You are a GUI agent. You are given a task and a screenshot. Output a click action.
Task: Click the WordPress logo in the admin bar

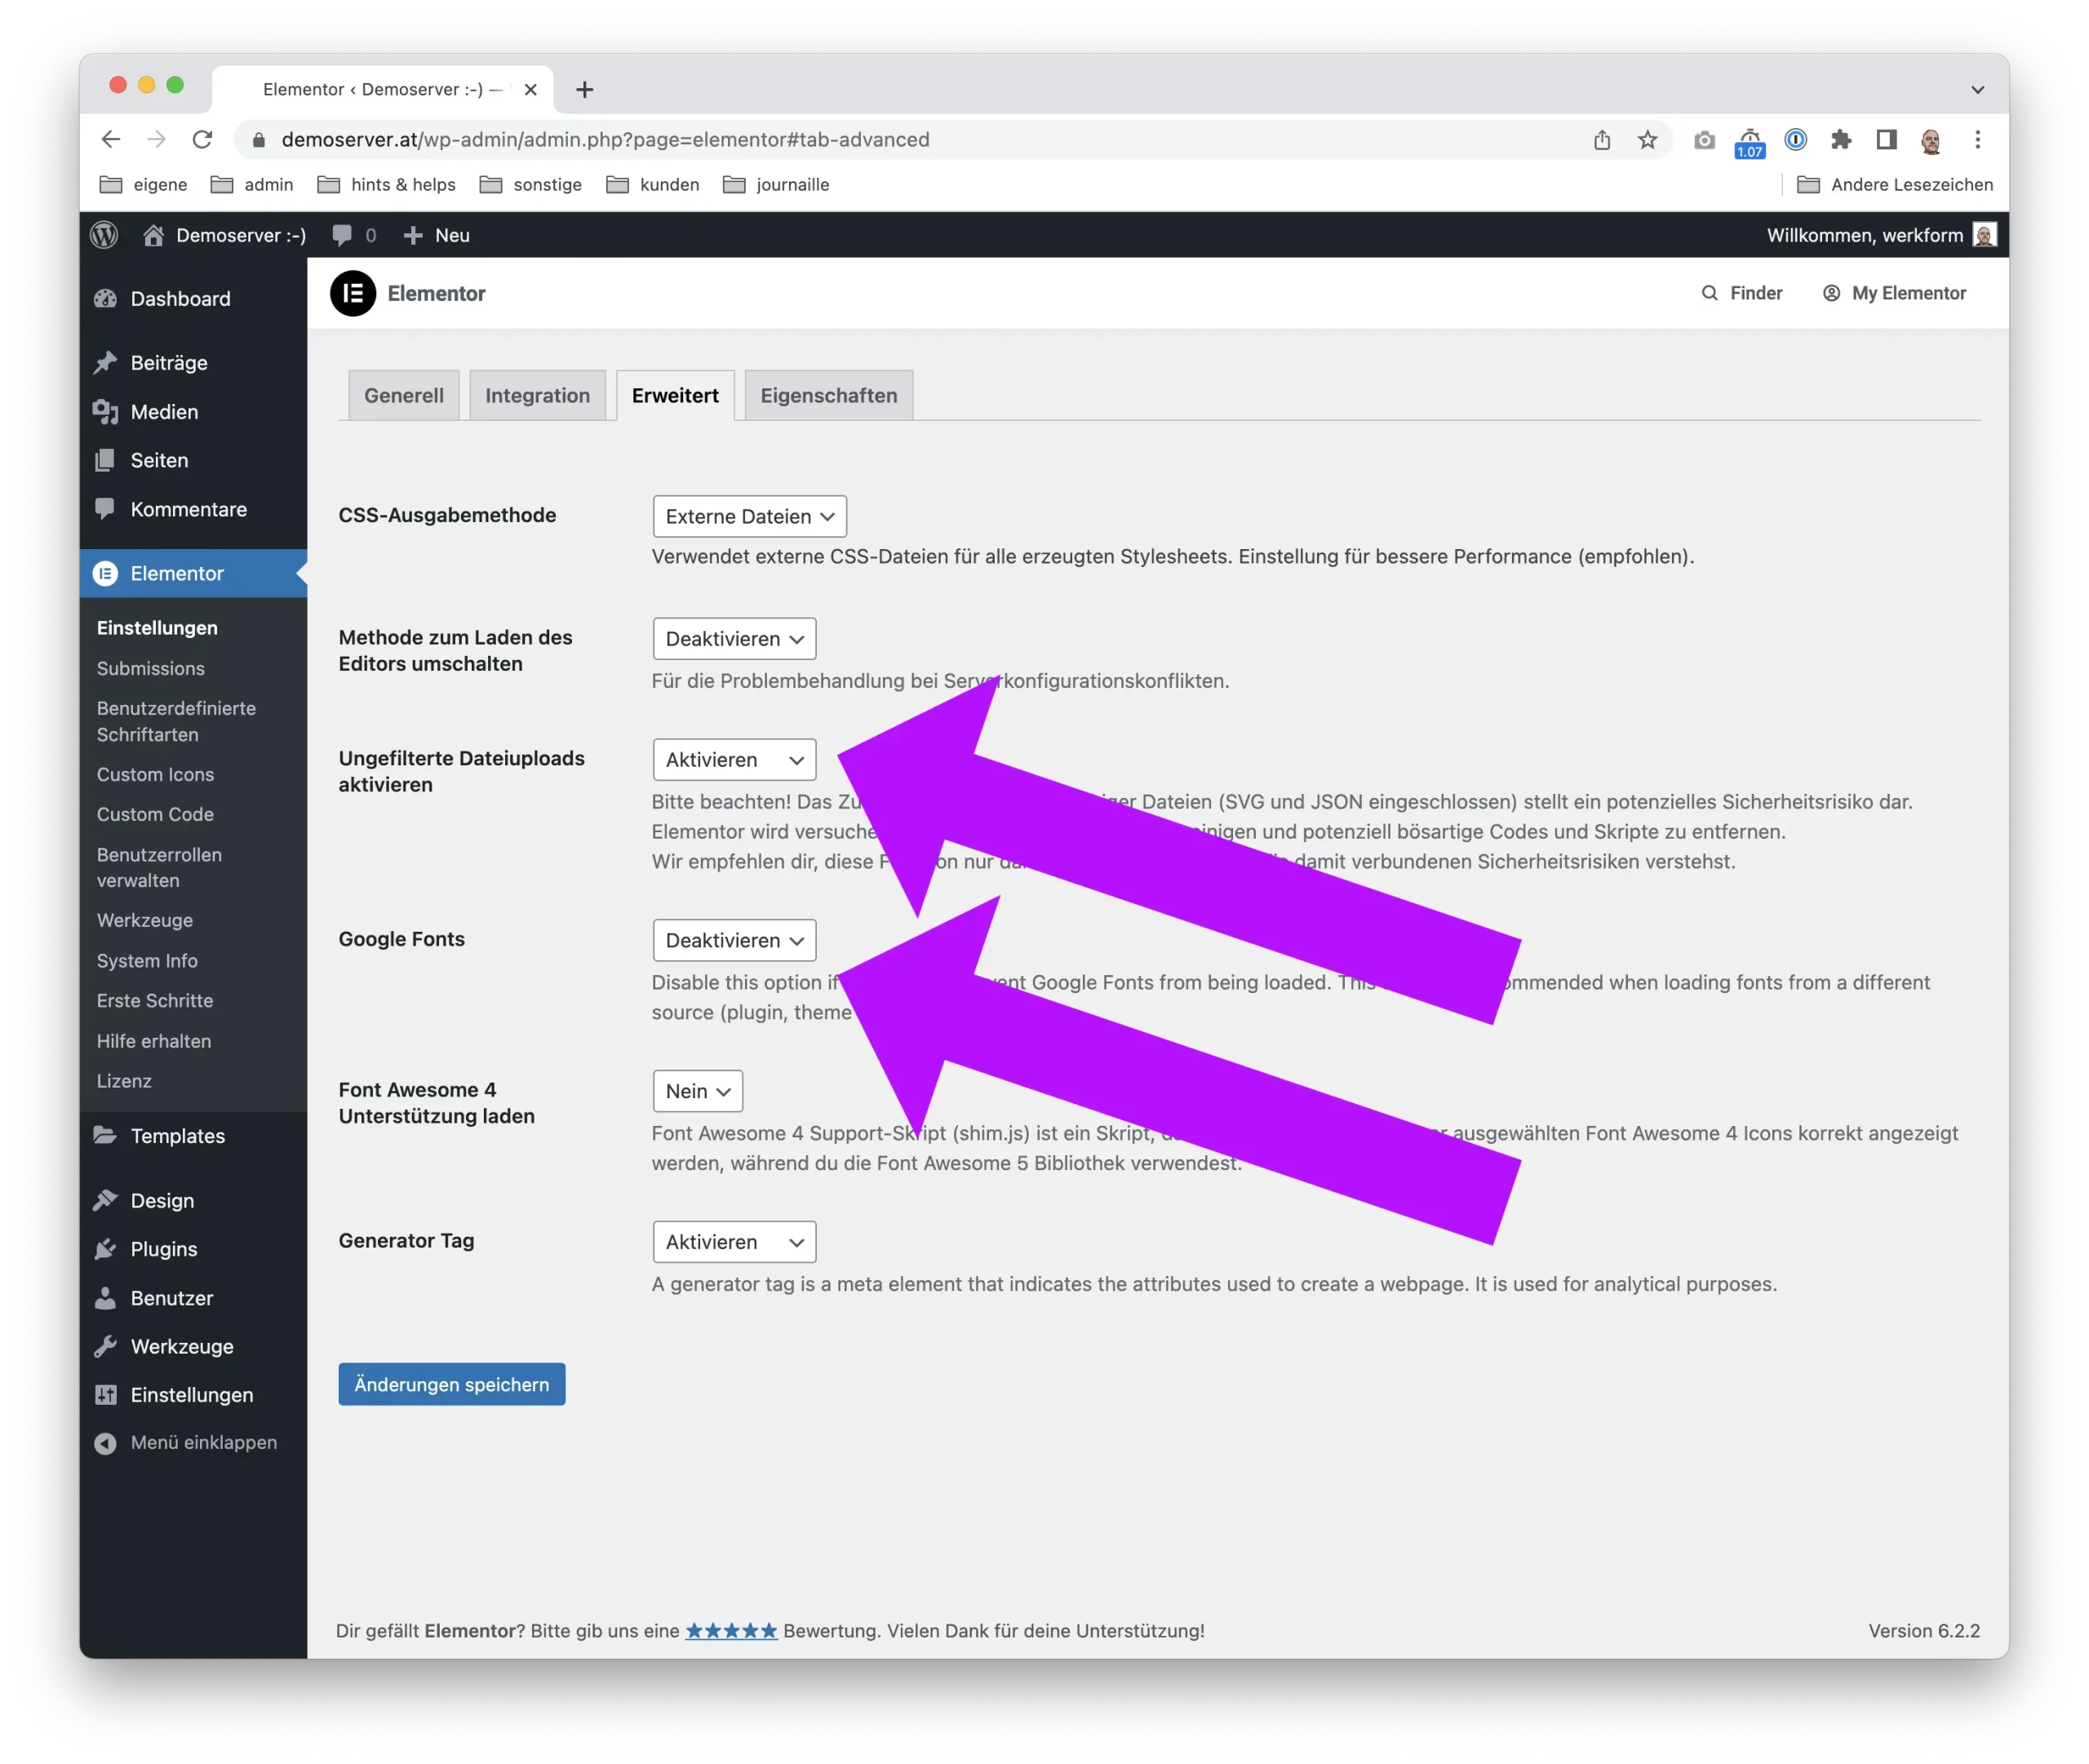[104, 235]
